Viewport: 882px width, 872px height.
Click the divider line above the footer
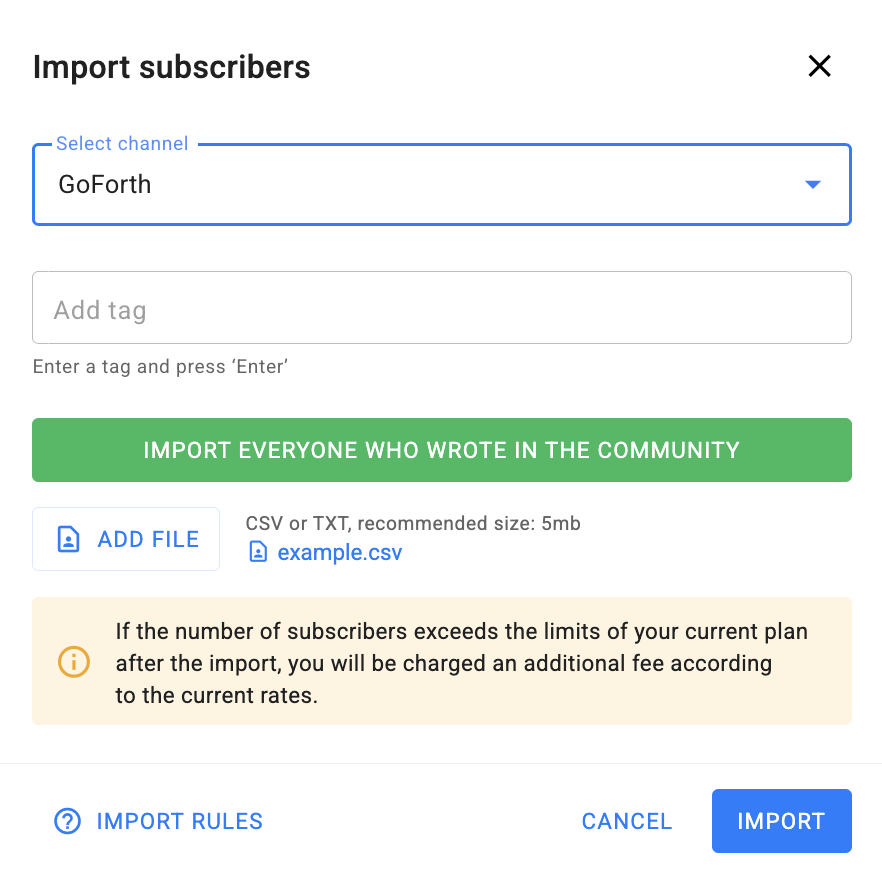(x=441, y=764)
